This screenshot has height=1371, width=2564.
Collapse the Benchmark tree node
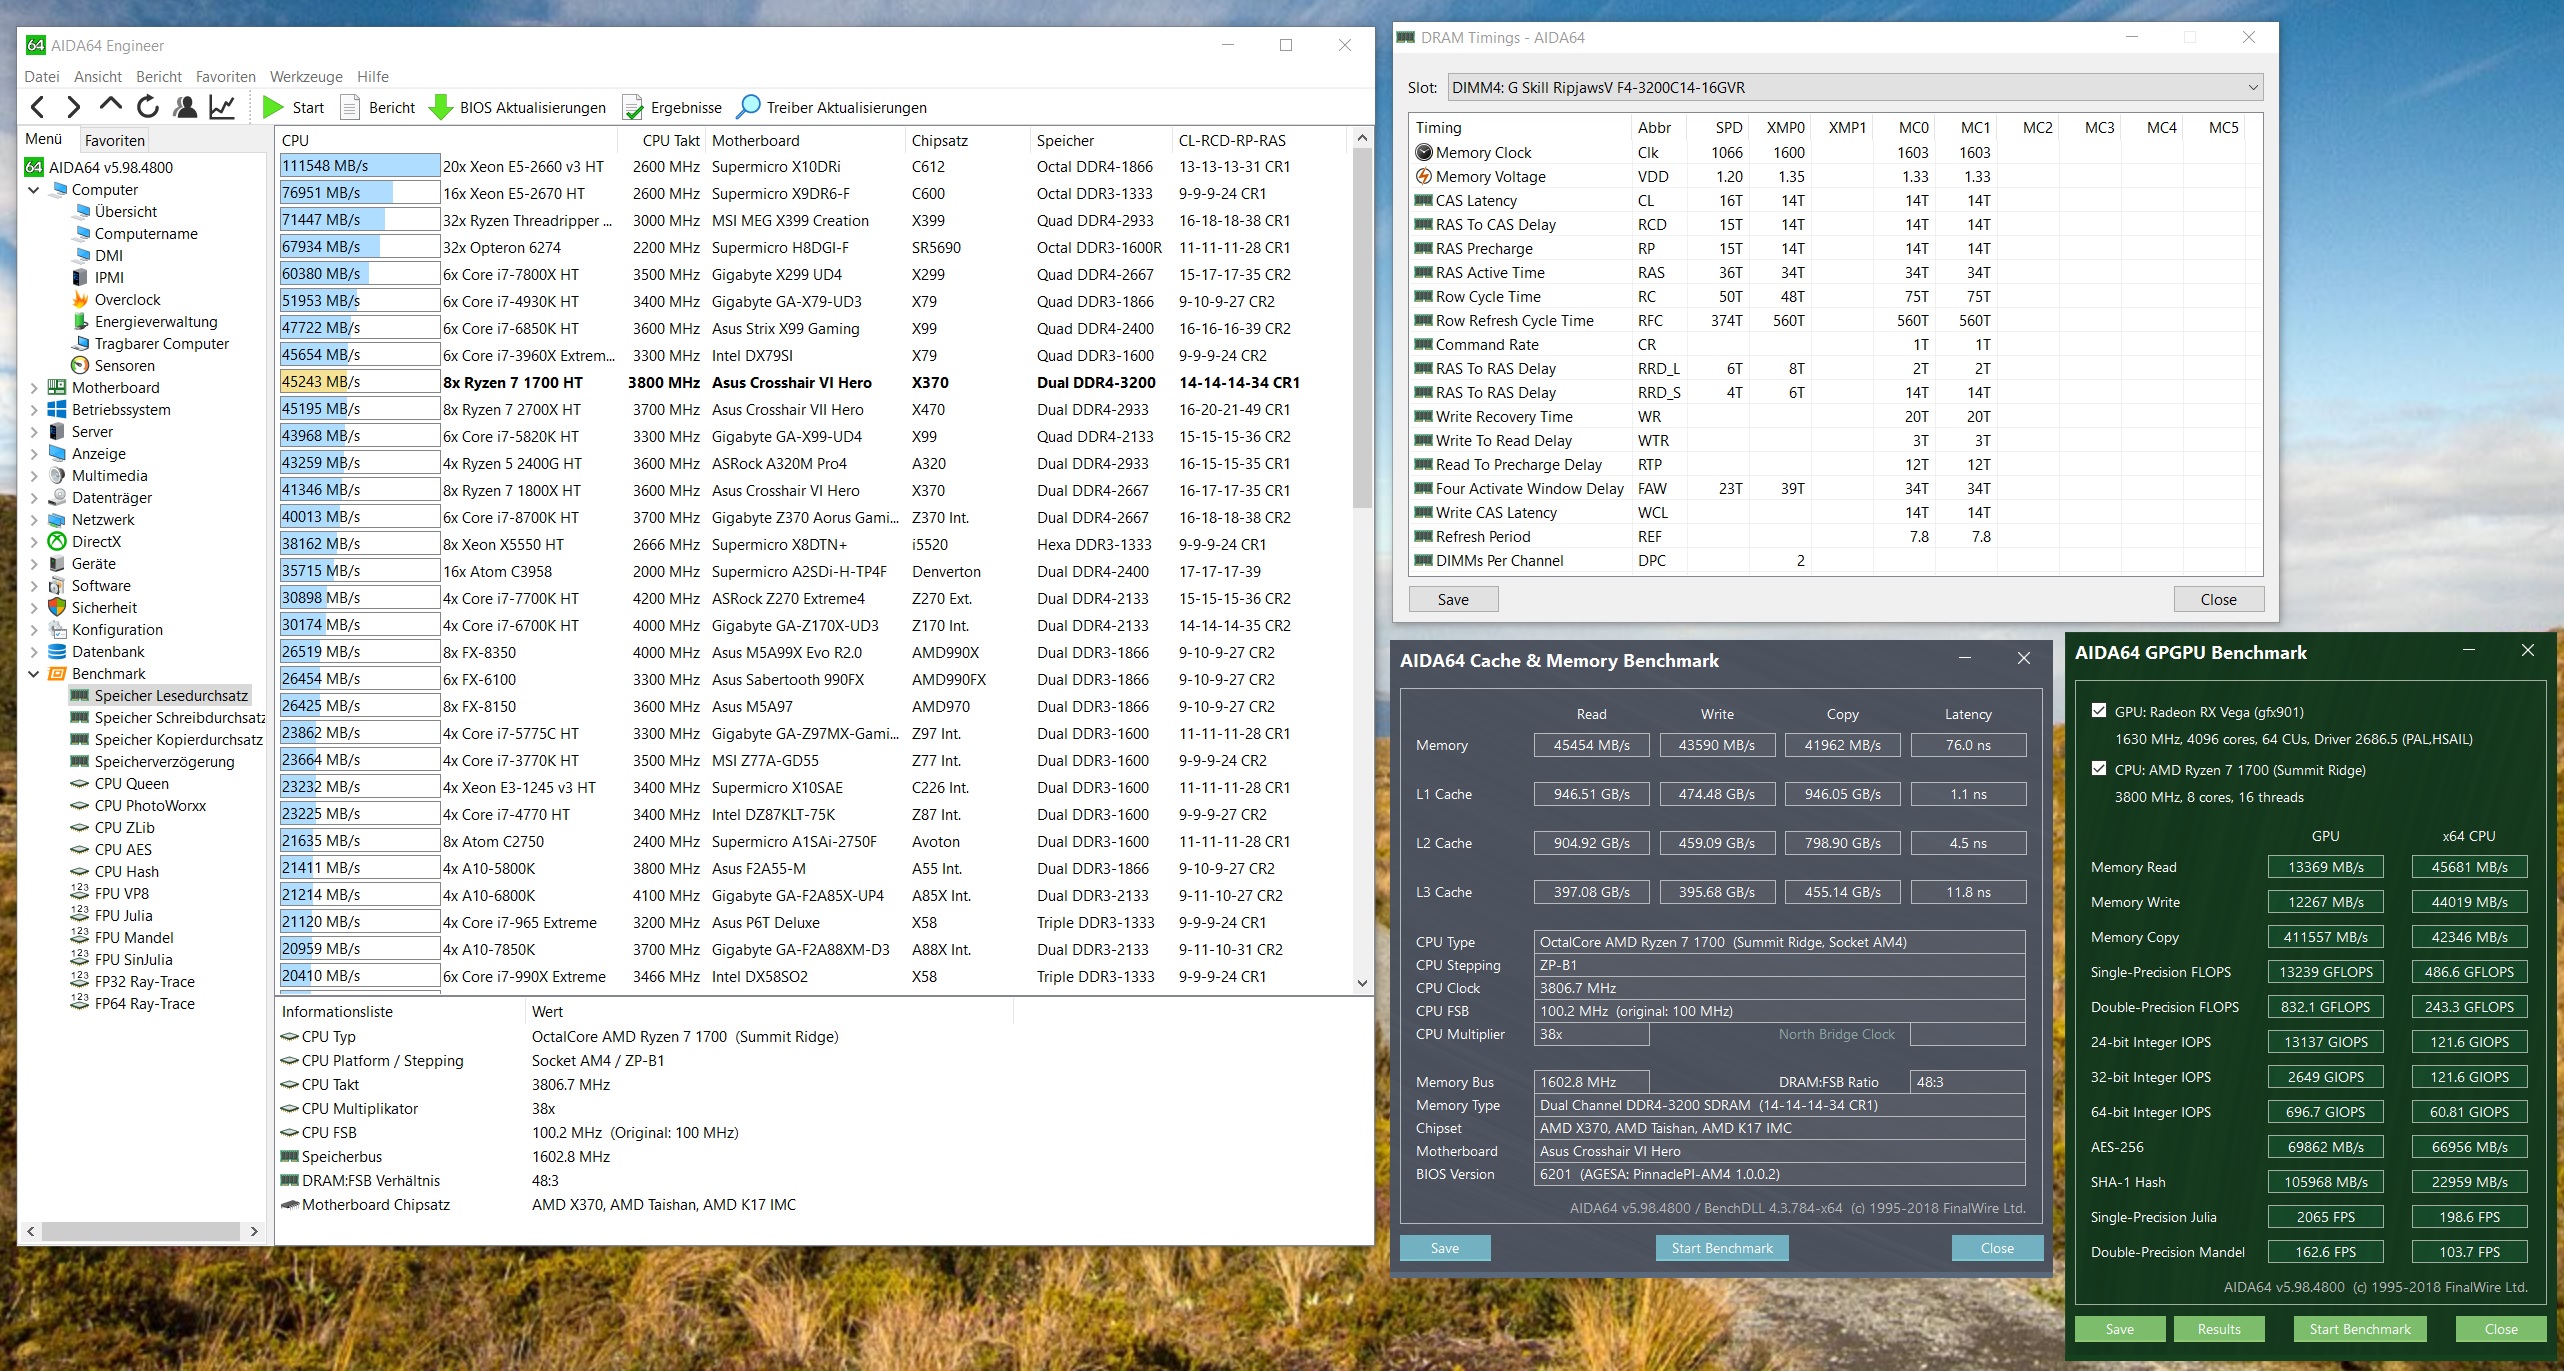(34, 674)
